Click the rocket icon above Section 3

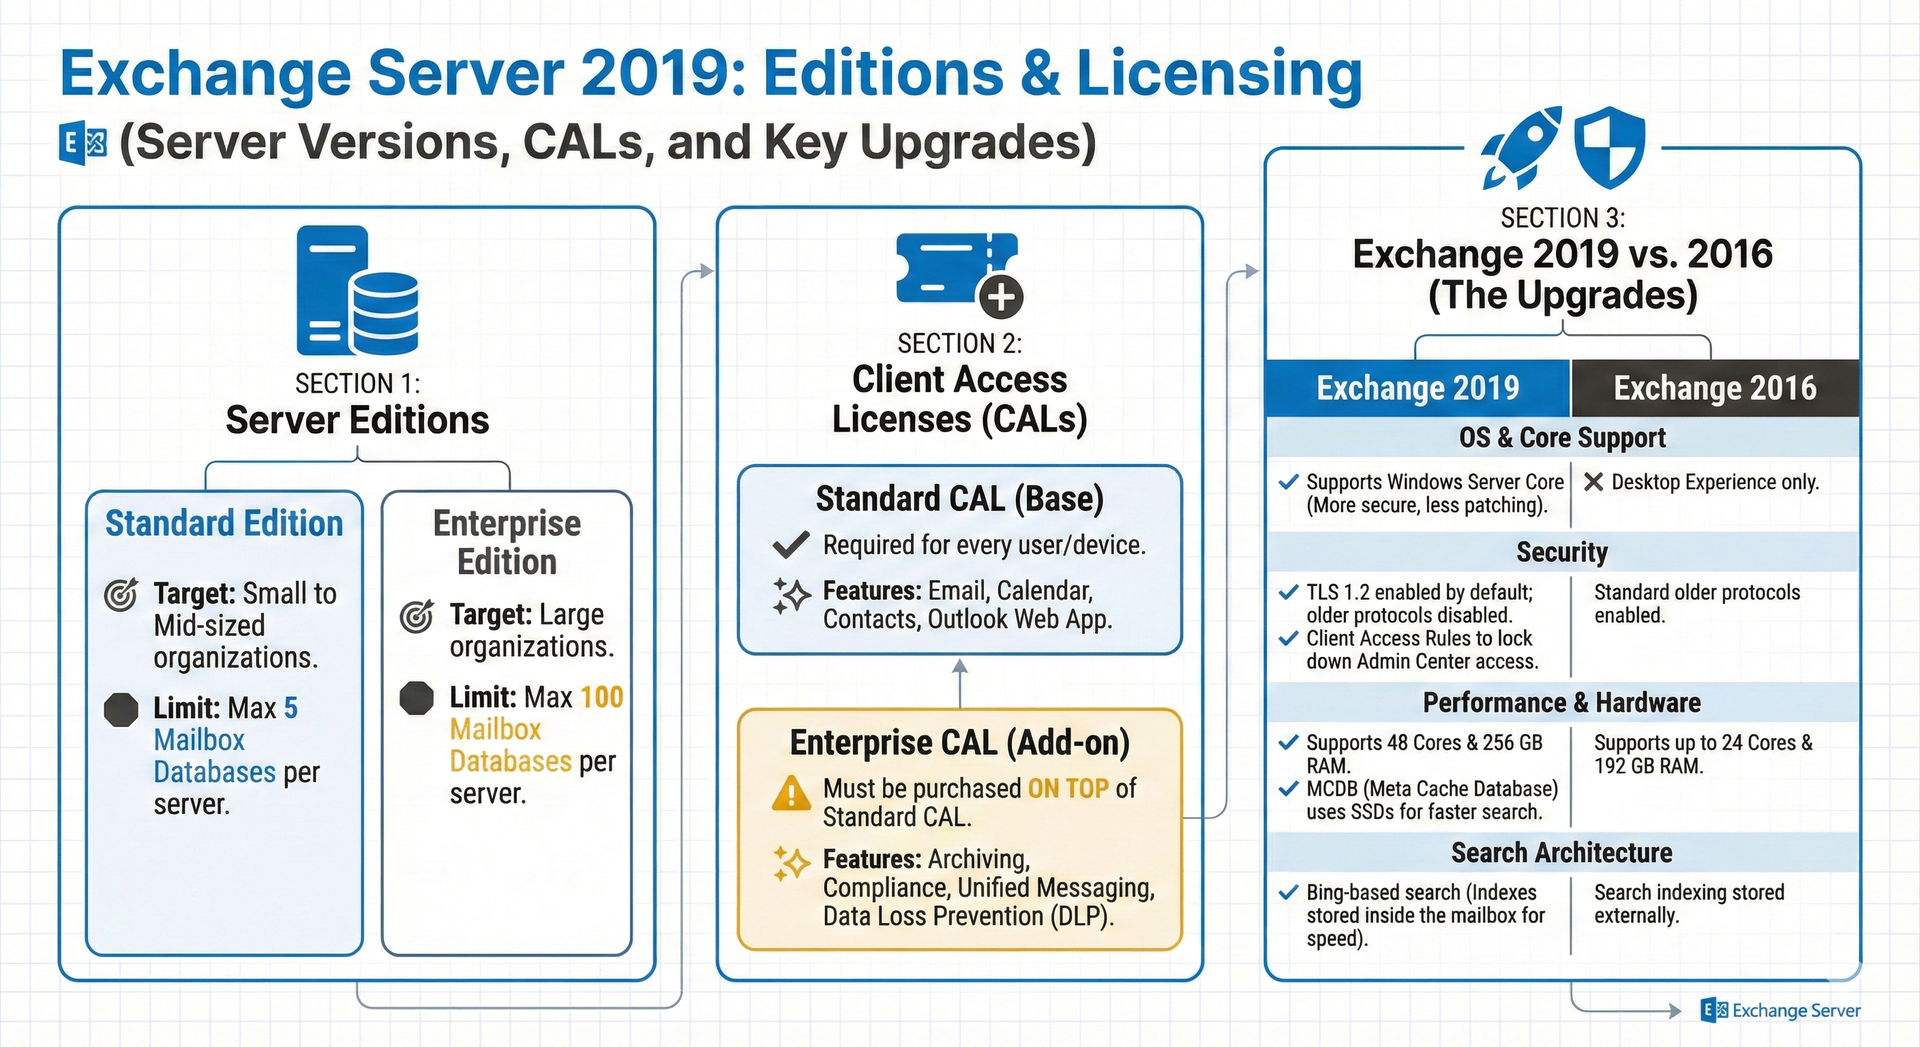pyautogui.click(x=1522, y=148)
